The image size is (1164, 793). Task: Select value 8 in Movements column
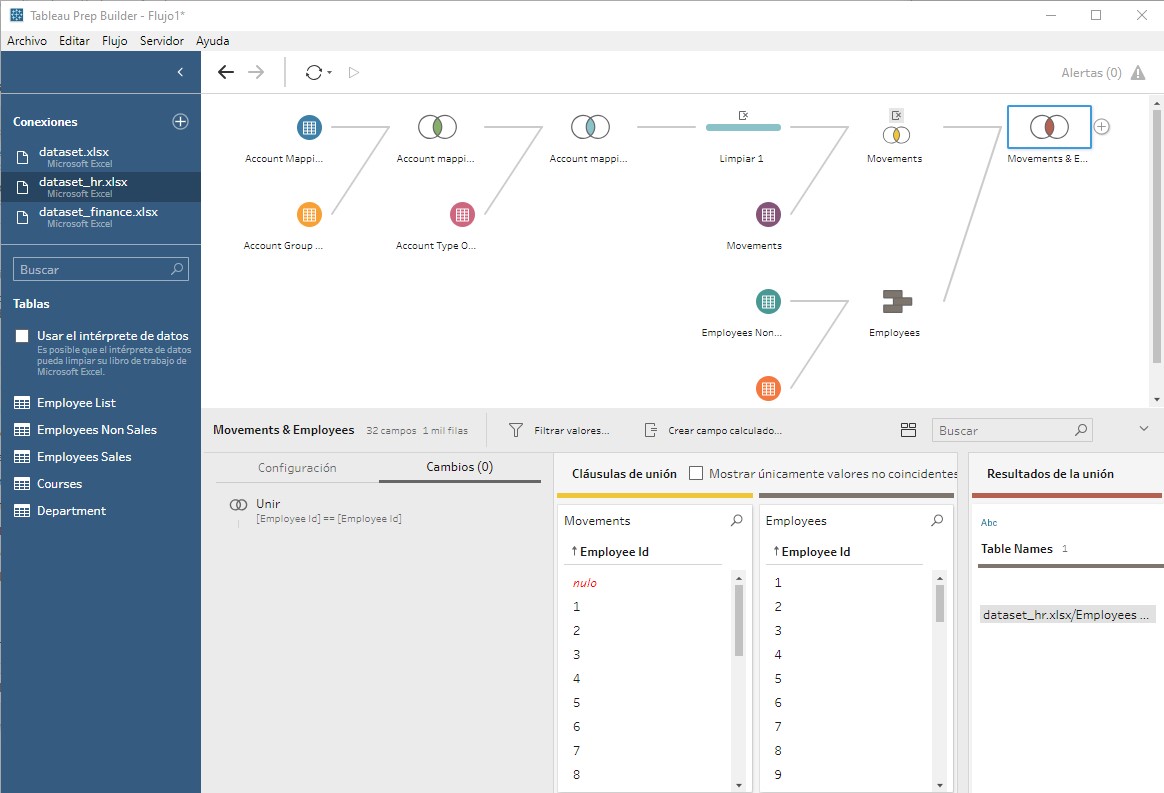[x=576, y=774]
